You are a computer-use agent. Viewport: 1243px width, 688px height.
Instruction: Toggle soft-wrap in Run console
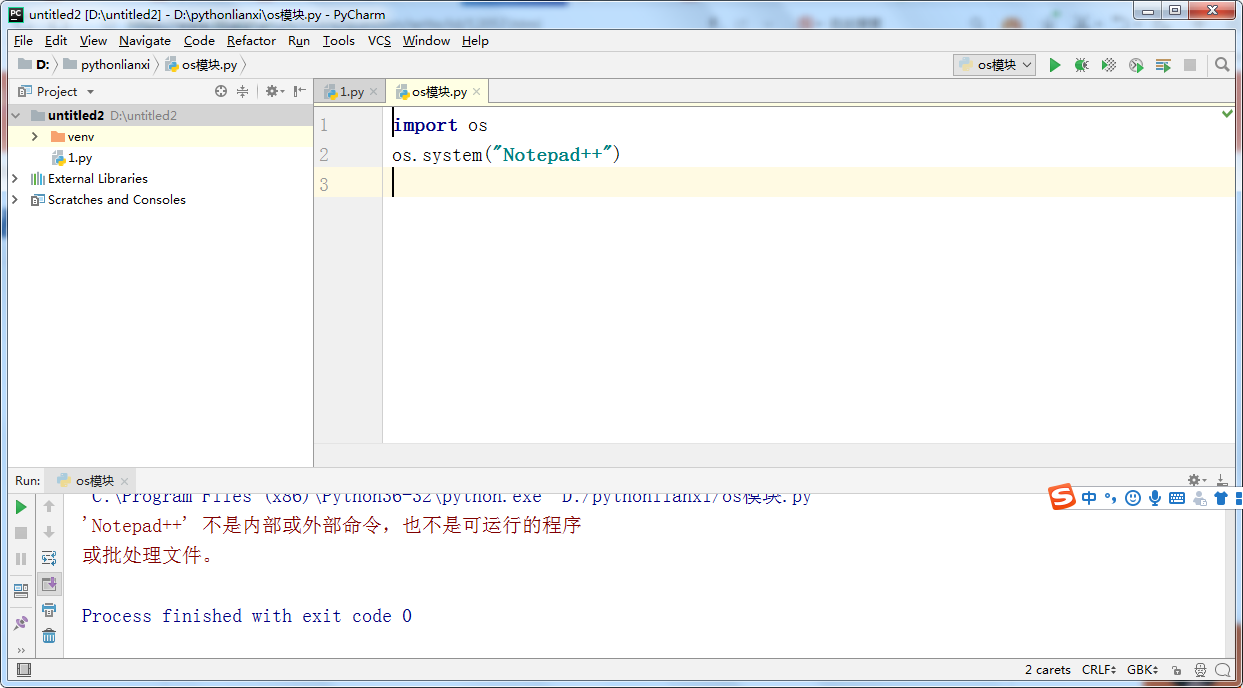pos(49,558)
